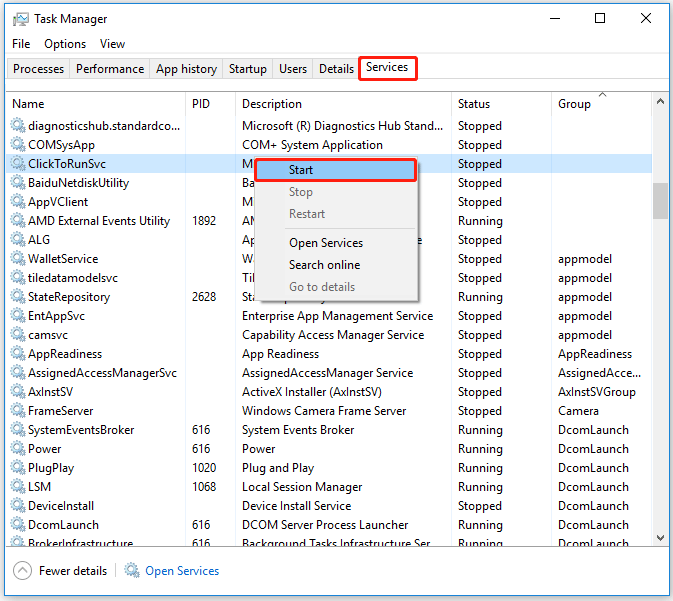Click the vertical scrollbar thumb
673x601 pixels.
tap(660, 201)
